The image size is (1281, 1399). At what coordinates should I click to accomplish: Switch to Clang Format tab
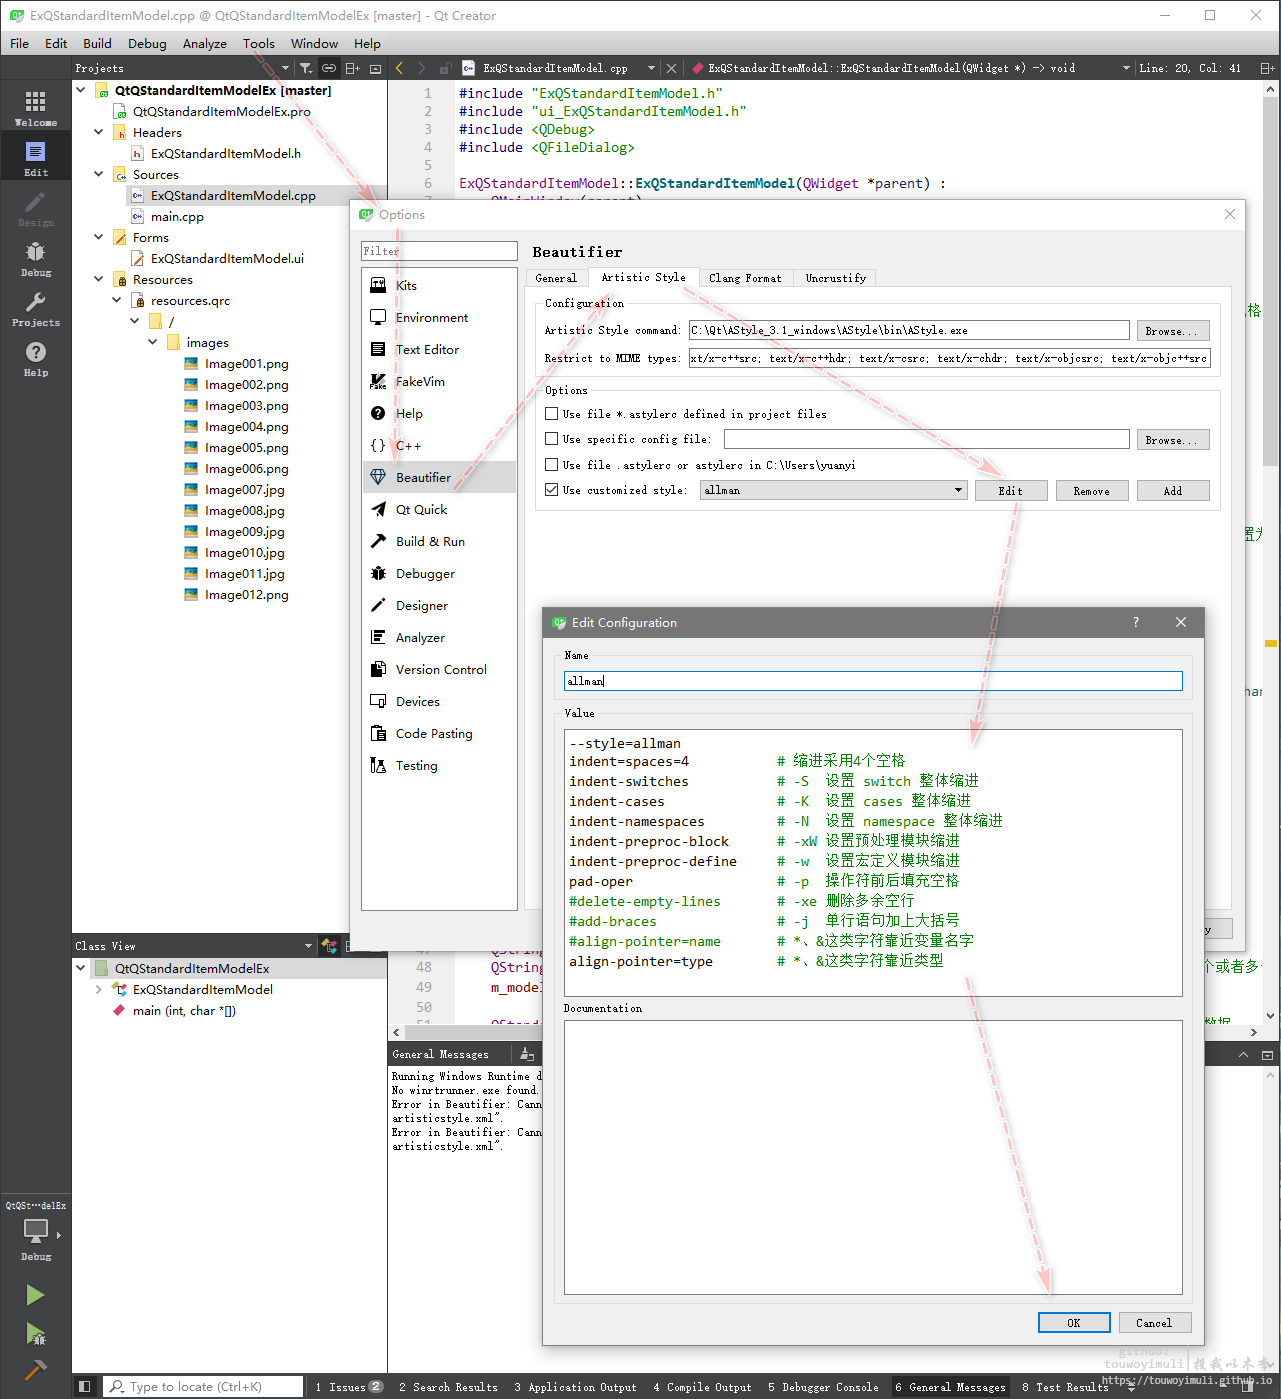[745, 278]
